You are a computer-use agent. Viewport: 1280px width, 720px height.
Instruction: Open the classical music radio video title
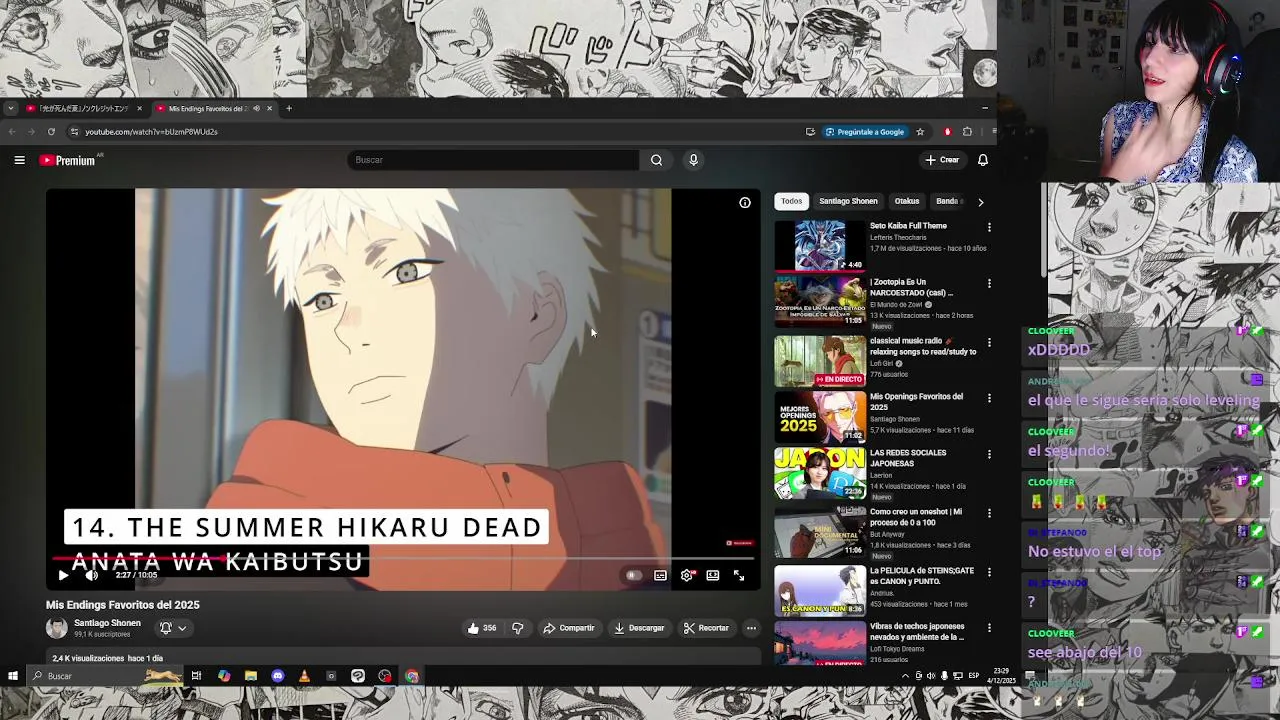pyautogui.click(x=923, y=346)
